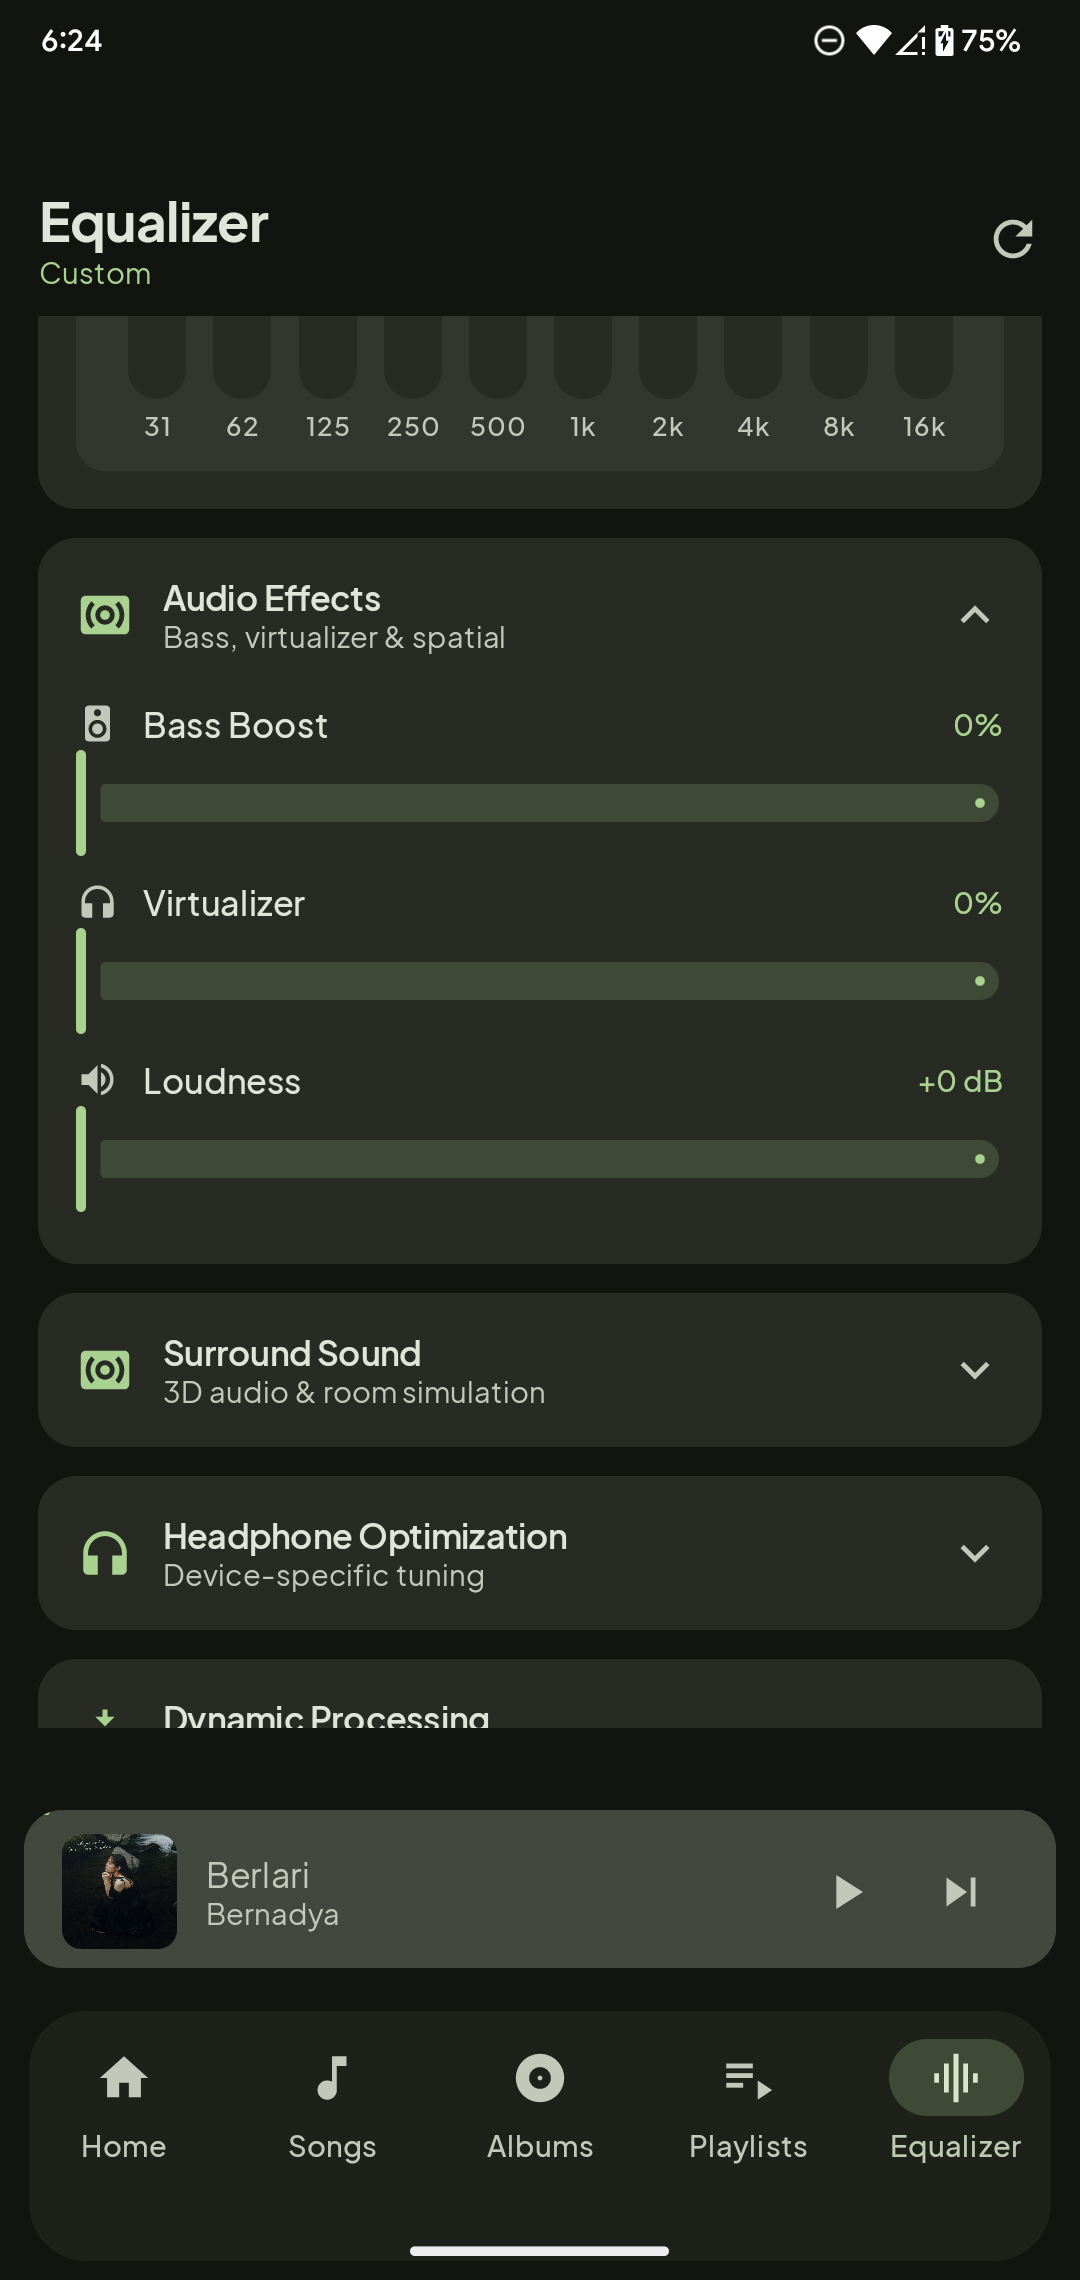Tap the Virtualizer headphones icon

point(97,903)
